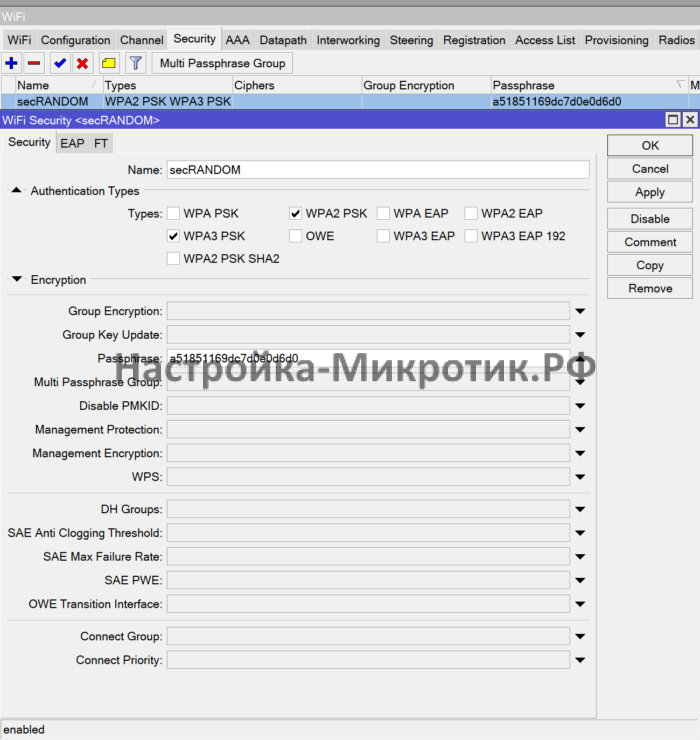Expand SAE Anti Clogging Threshold arrow
The height and width of the screenshot is (740, 700).
580,533
